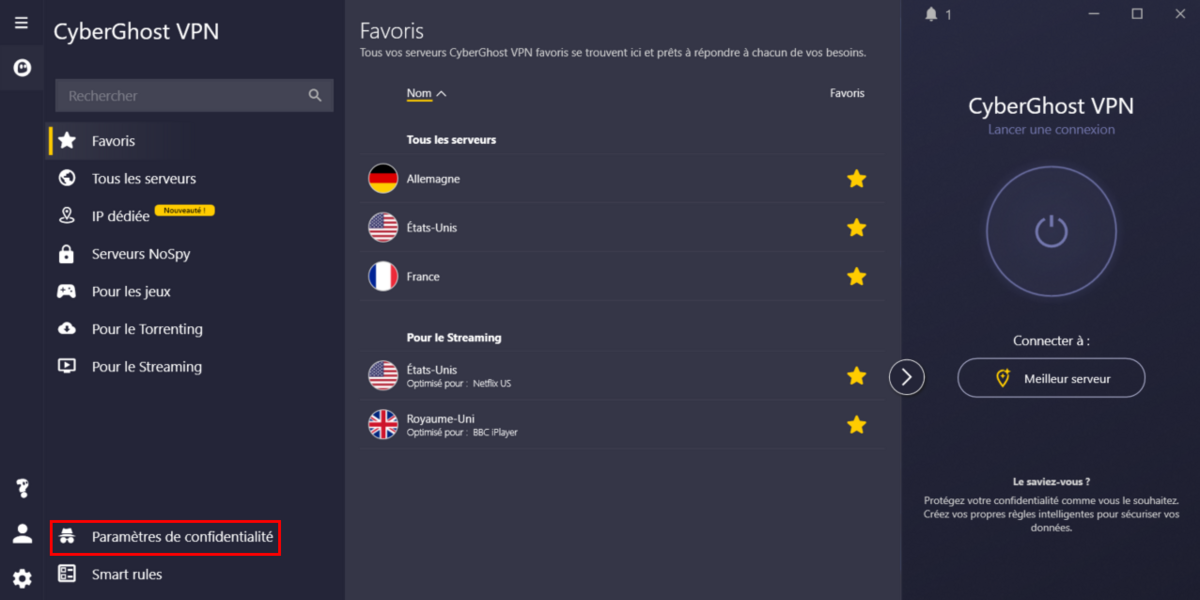Toggle Royaume-Uni BBC iPlayer favorite star
Image resolution: width=1200 pixels, height=600 pixels.
pyautogui.click(x=856, y=425)
